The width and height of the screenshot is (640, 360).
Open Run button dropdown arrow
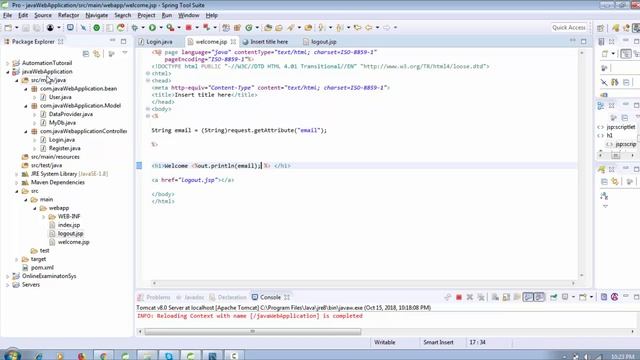161,28
